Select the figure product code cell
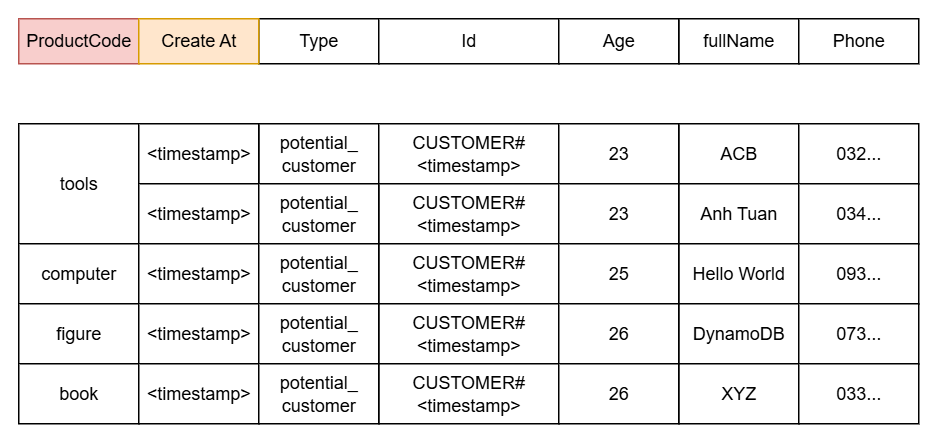Viewport: 939px width, 443px height. [79, 334]
